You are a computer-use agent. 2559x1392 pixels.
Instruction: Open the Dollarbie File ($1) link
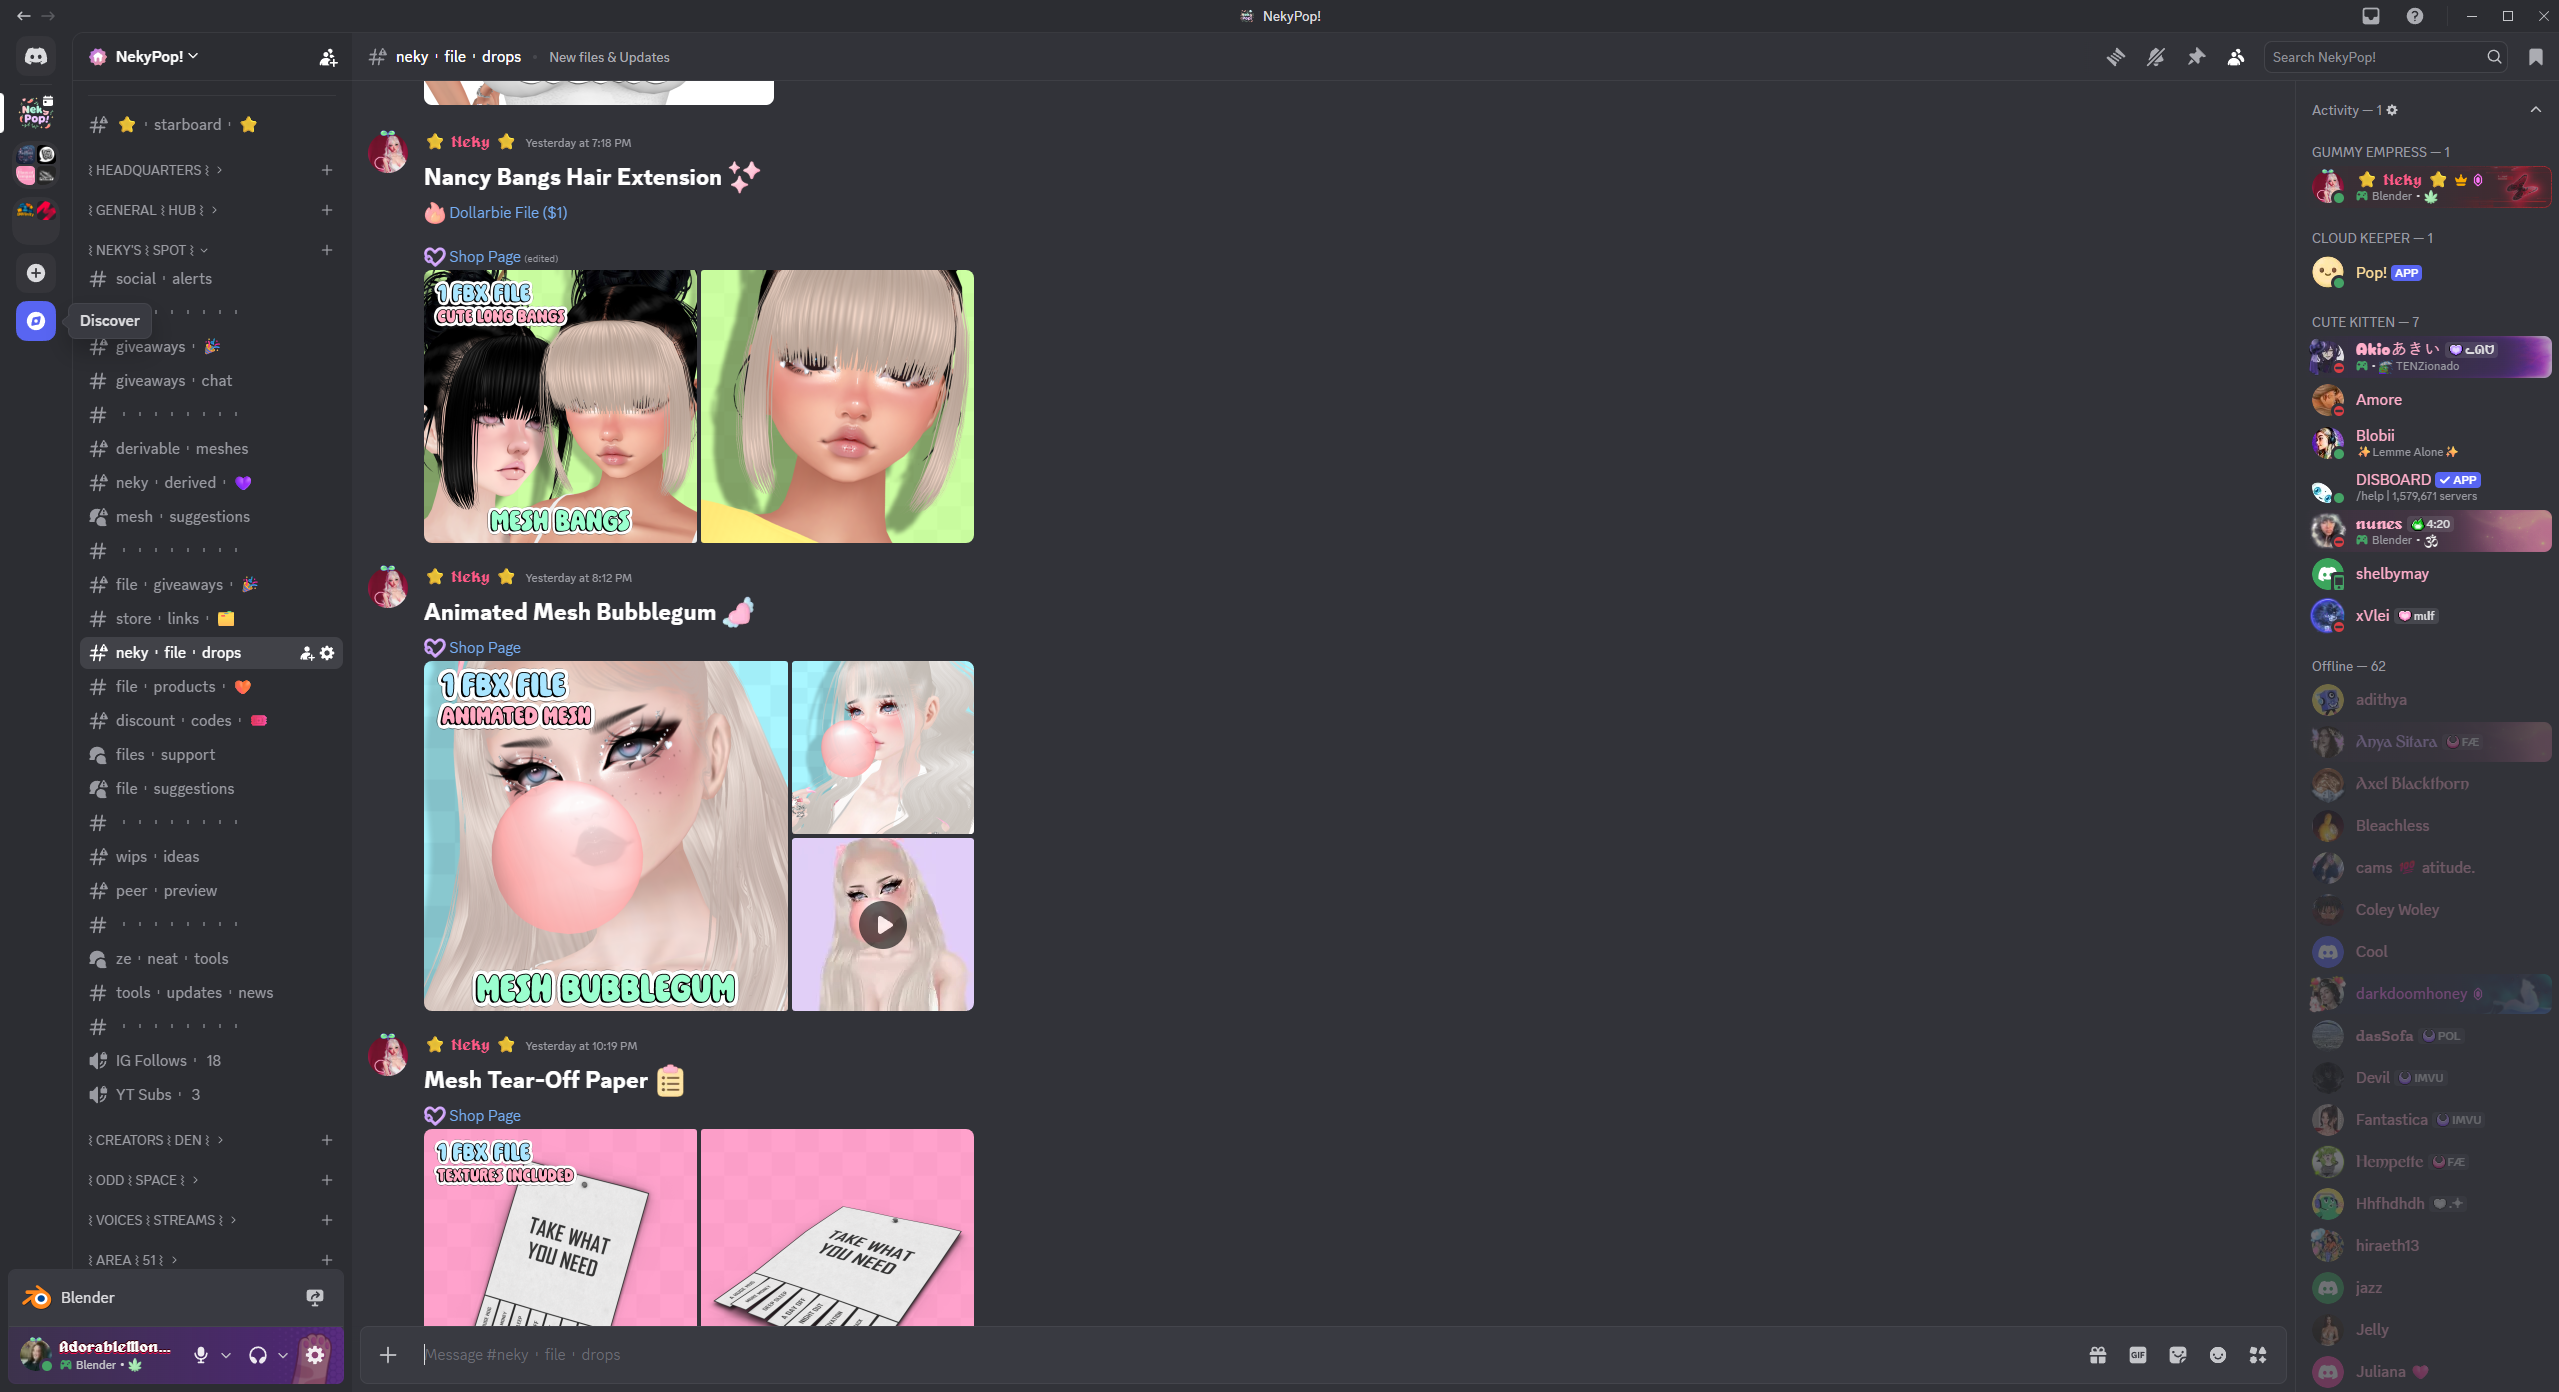(507, 213)
